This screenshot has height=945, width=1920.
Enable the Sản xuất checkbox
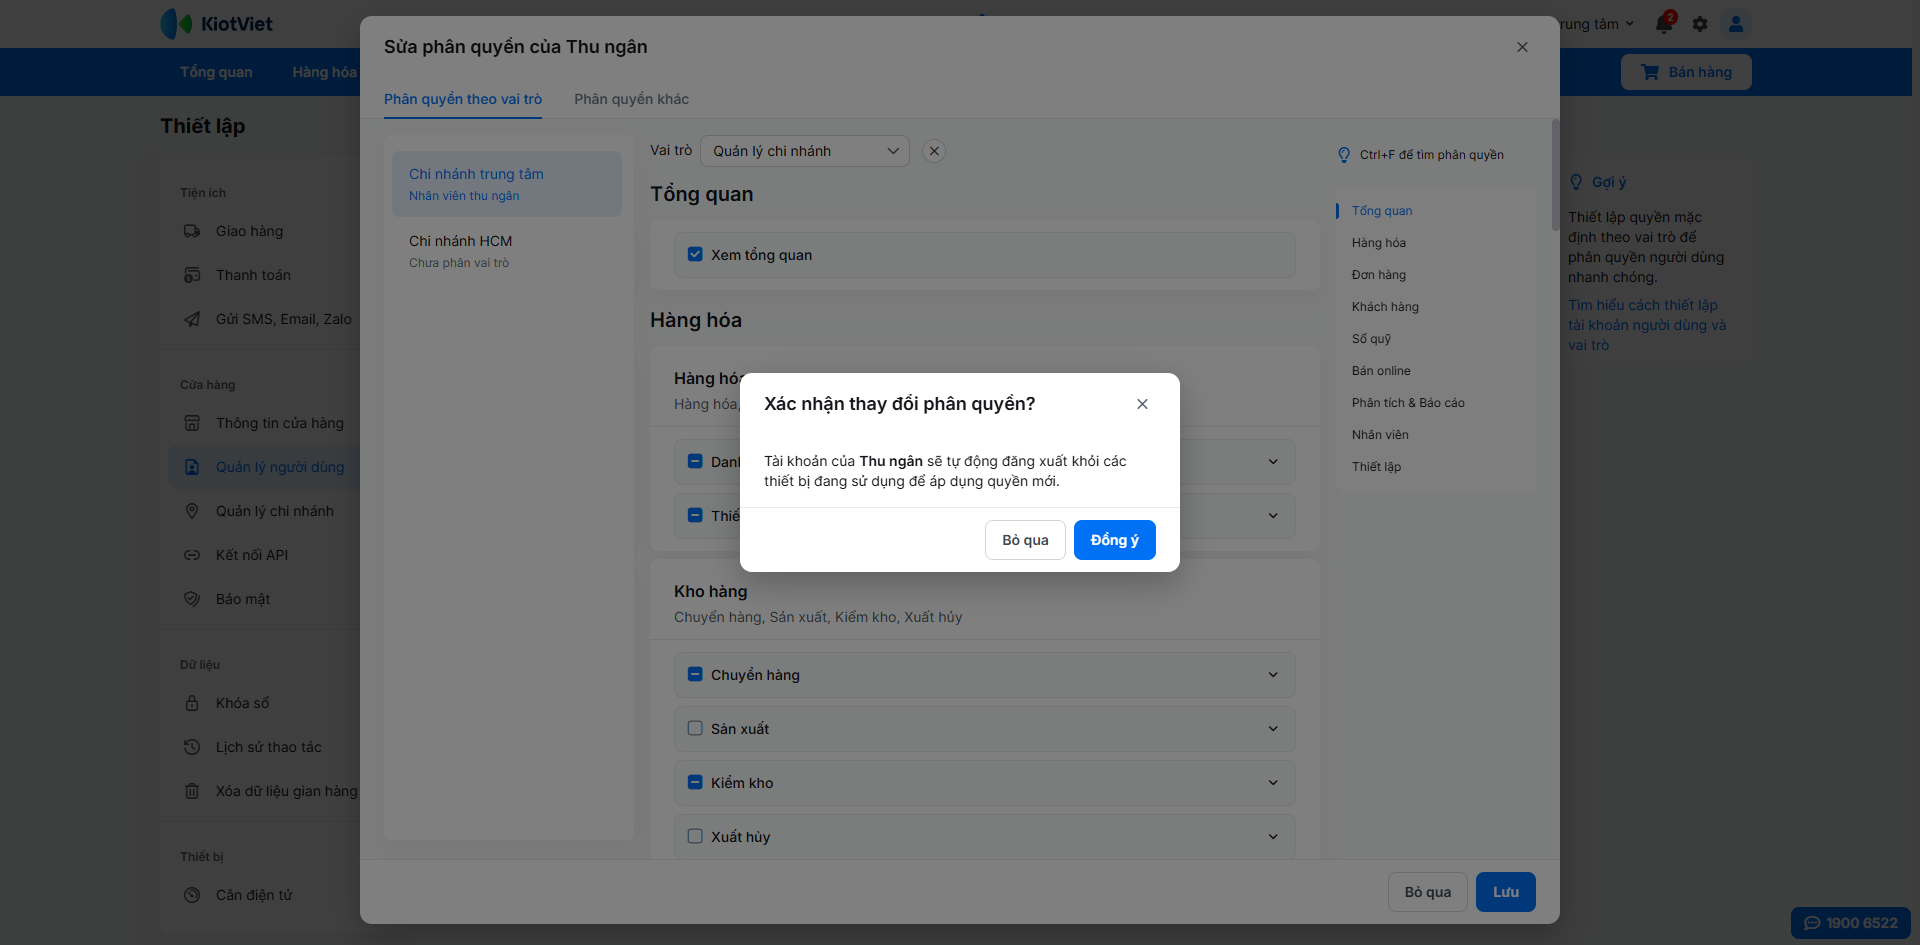tap(695, 729)
